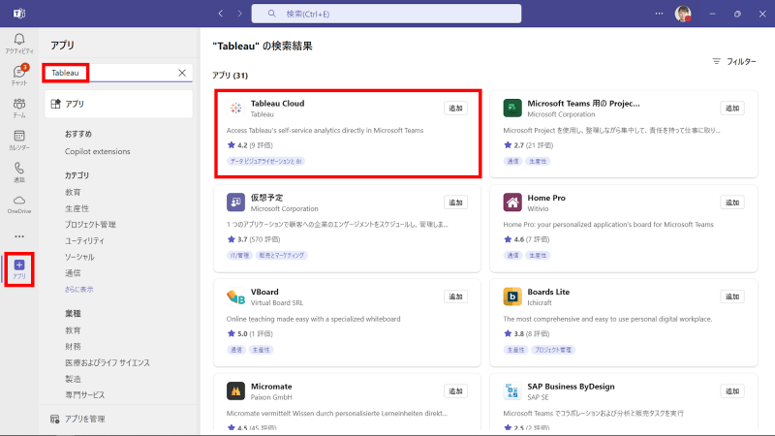The width and height of the screenshot is (775, 436).
Task: Open the Tableau Cloud title
Action: point(277,103)
